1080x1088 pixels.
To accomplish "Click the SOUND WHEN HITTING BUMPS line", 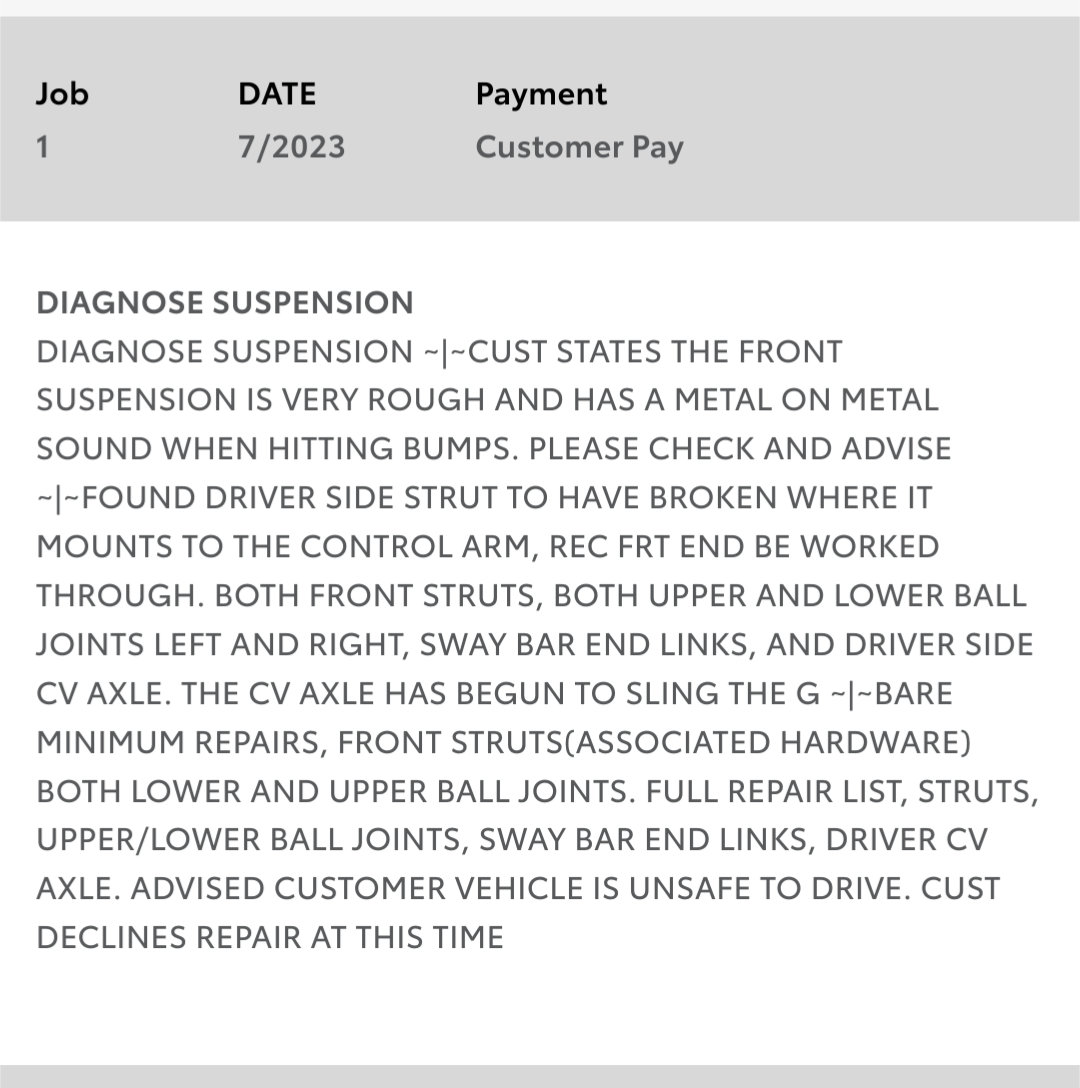I will pos(493,449).
